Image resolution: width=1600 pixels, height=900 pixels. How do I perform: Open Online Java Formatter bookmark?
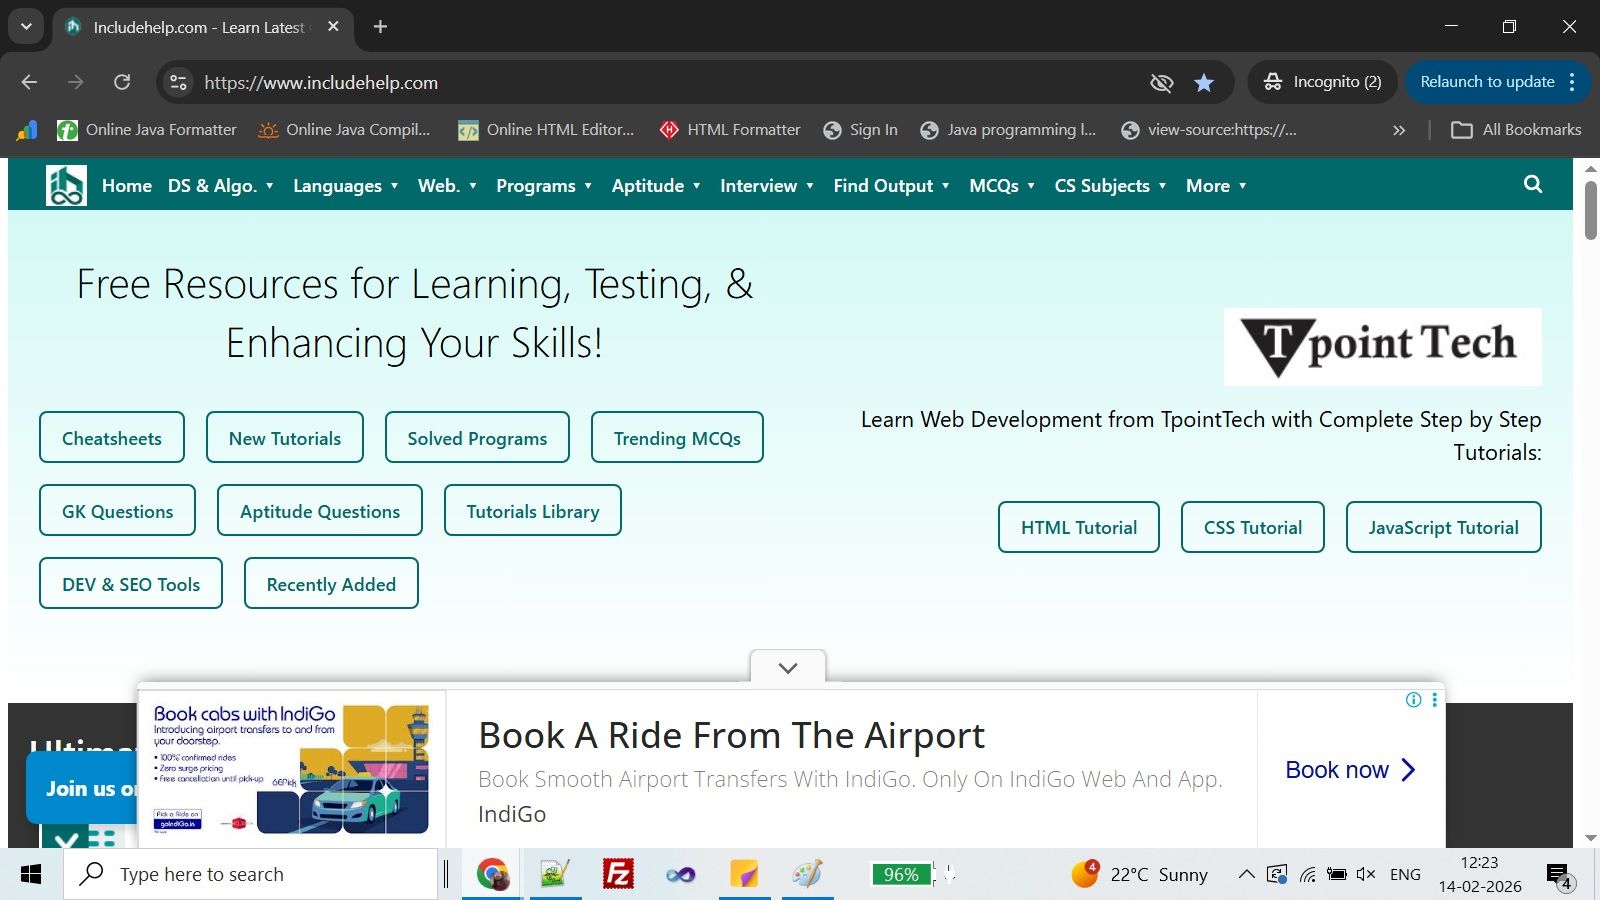tap(147, 130)
